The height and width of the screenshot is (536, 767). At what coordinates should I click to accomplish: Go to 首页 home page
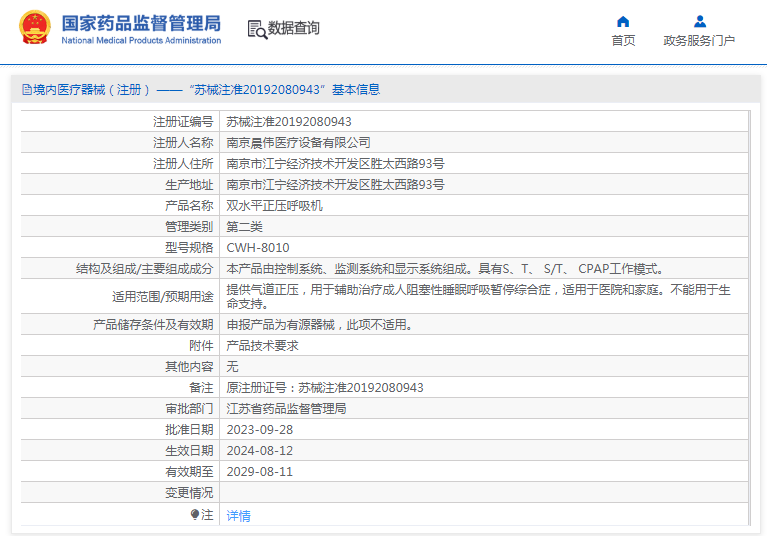point(623,41)
